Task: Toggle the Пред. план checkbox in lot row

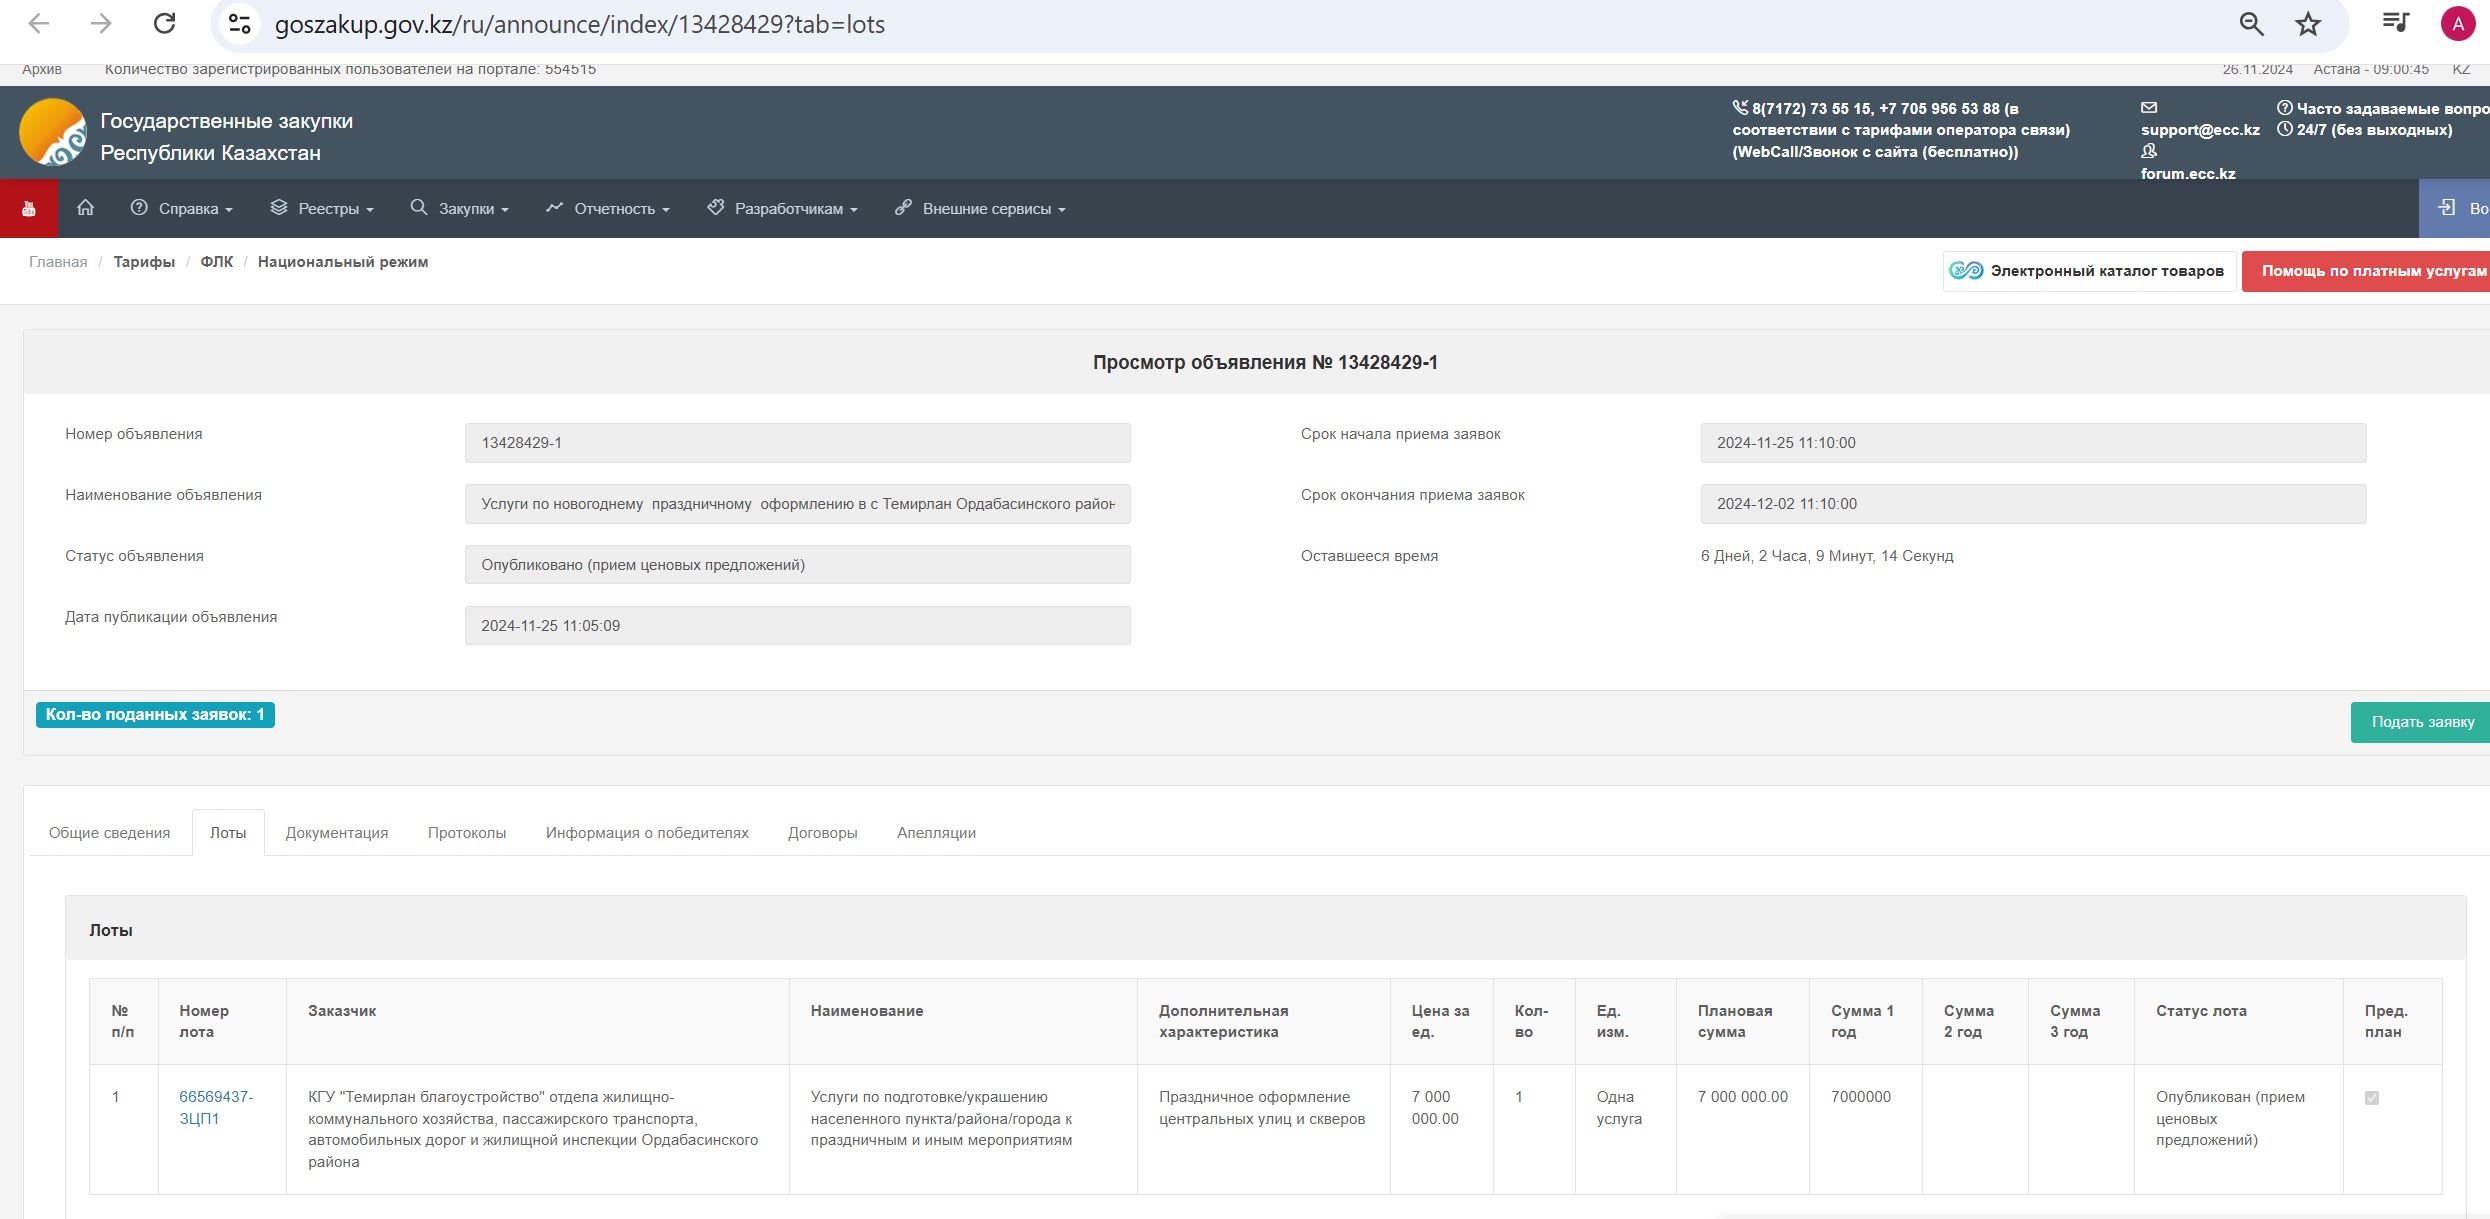Action: tap(2372, 1098)
